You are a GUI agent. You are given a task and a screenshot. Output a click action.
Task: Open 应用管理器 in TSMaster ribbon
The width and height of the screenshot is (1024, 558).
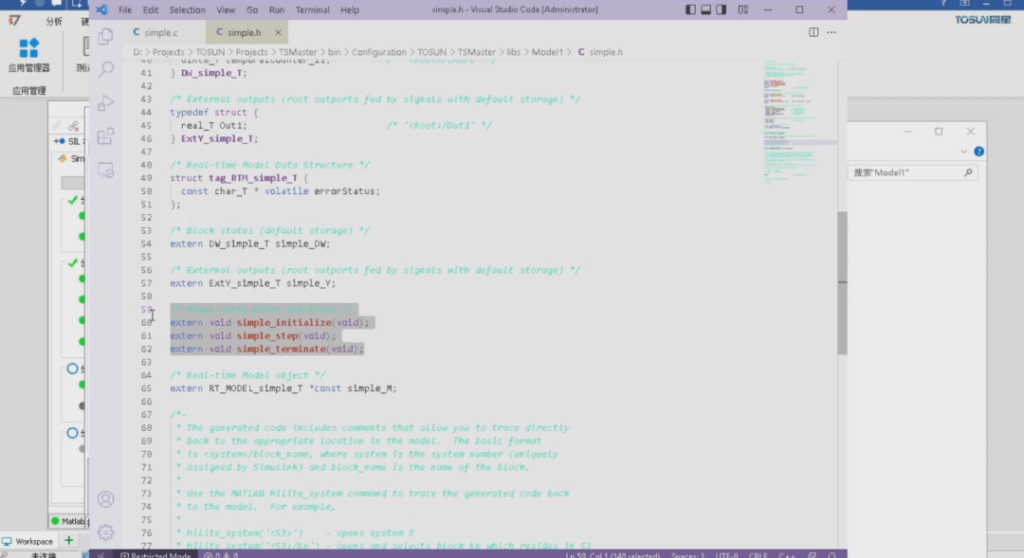click(x=29, y=56)
